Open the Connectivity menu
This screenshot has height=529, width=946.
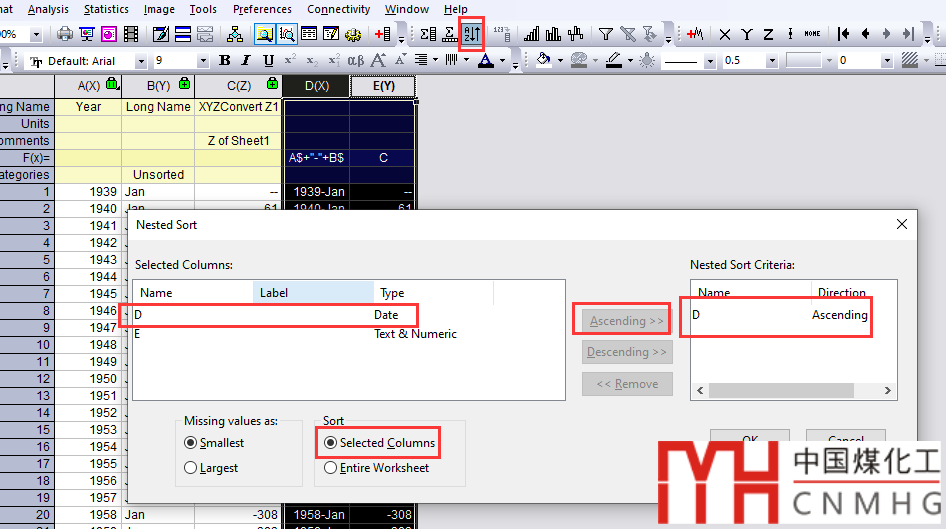338,9
